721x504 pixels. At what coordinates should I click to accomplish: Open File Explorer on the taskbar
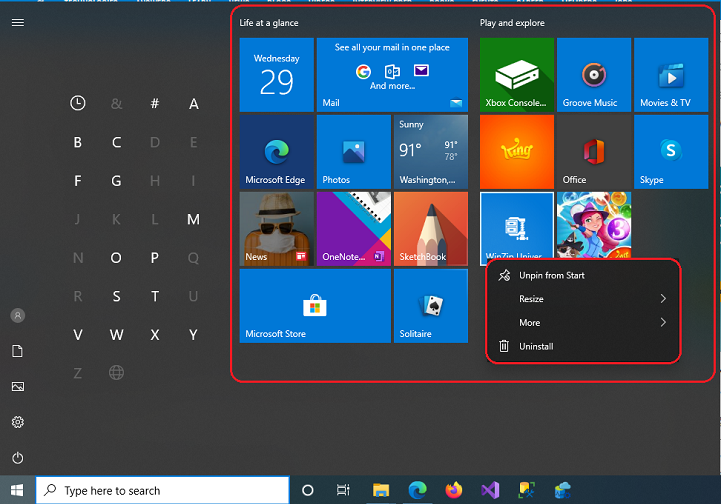pyautogui.click(x=381, y=491)
